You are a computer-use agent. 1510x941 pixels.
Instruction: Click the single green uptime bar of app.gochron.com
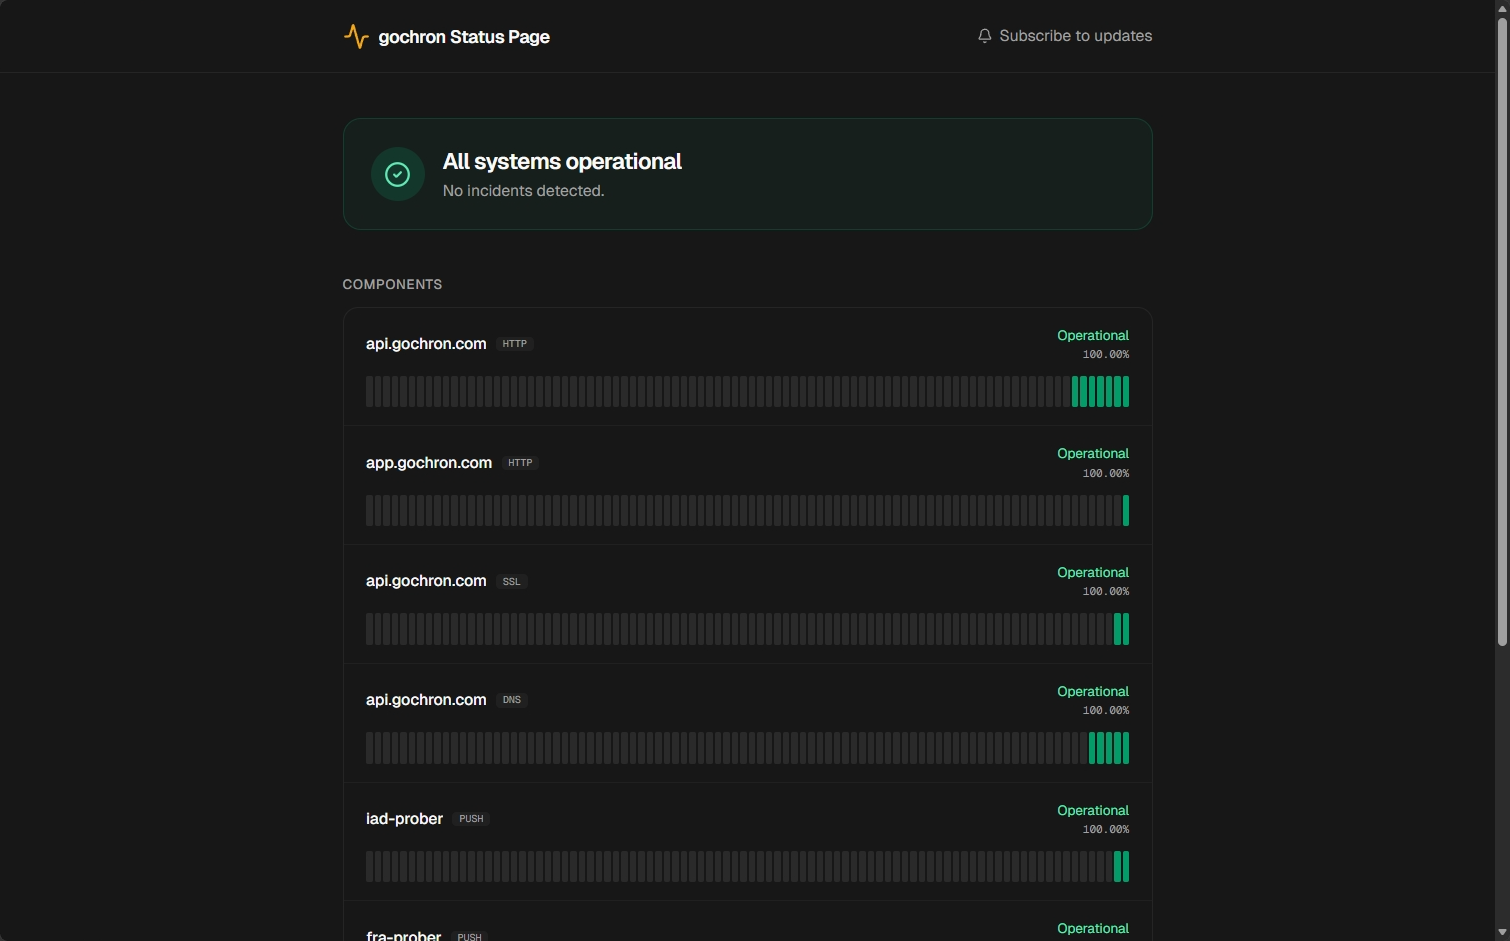1126,510
